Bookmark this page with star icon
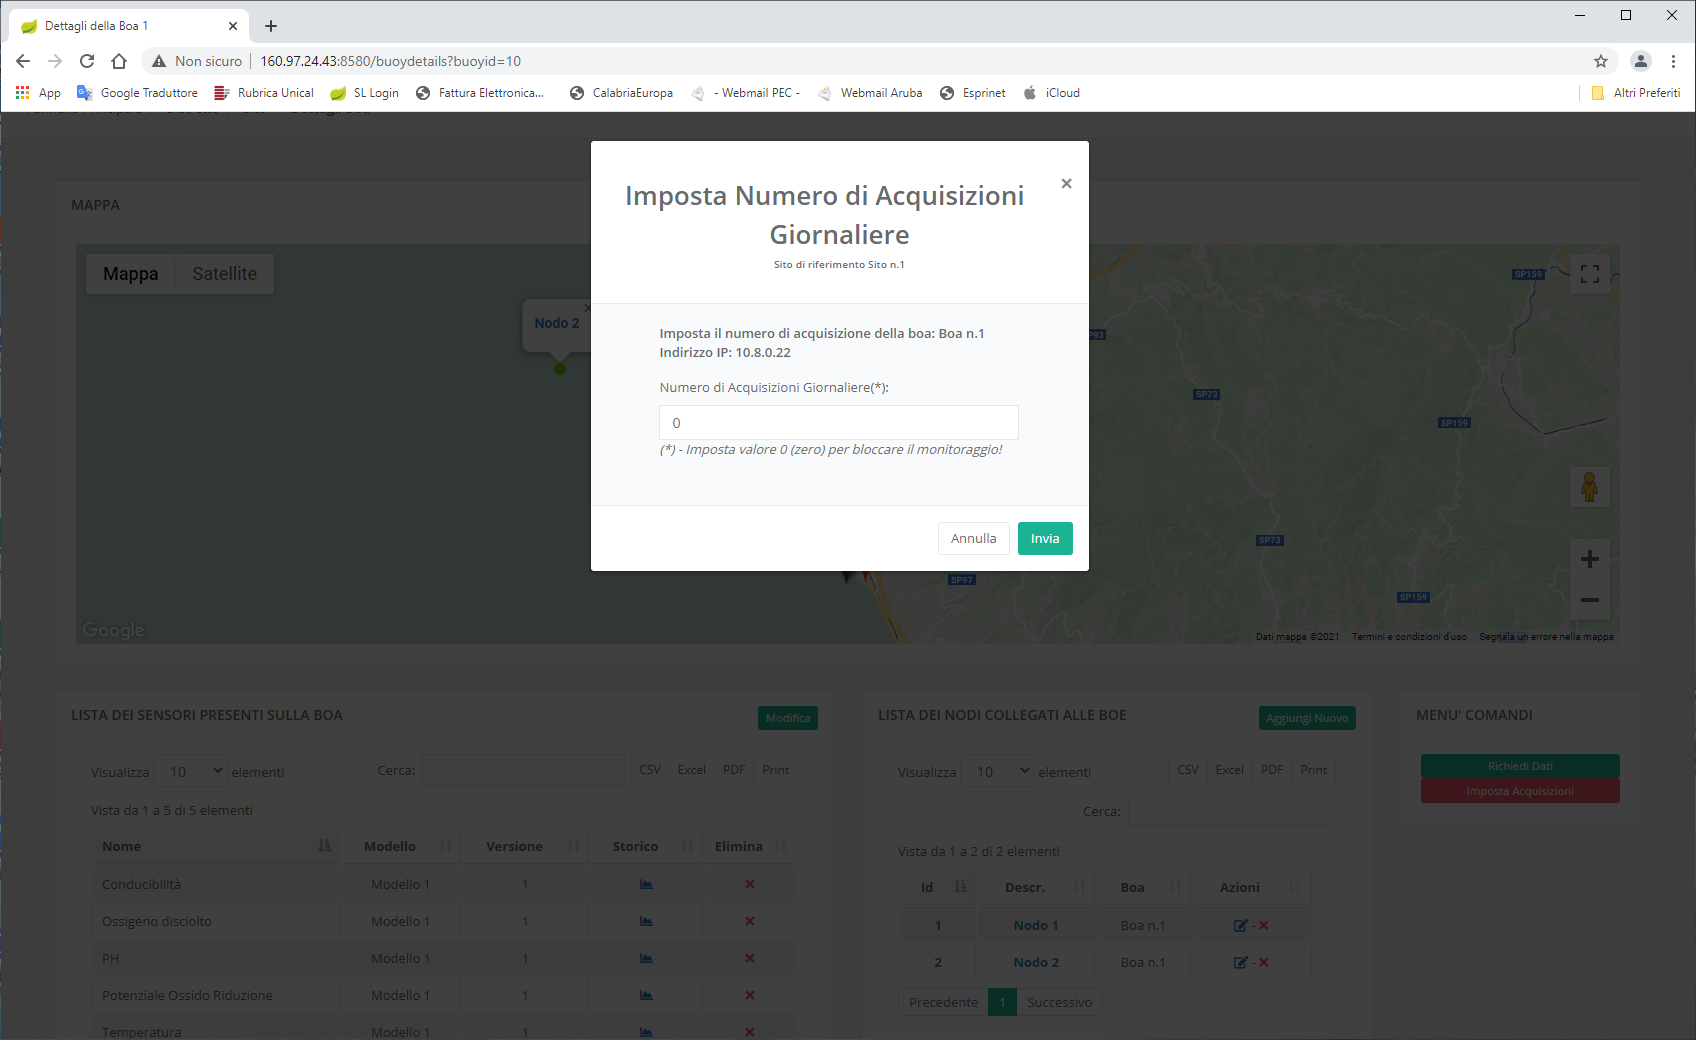The image size is (1696, 1040). point(1600,61)
